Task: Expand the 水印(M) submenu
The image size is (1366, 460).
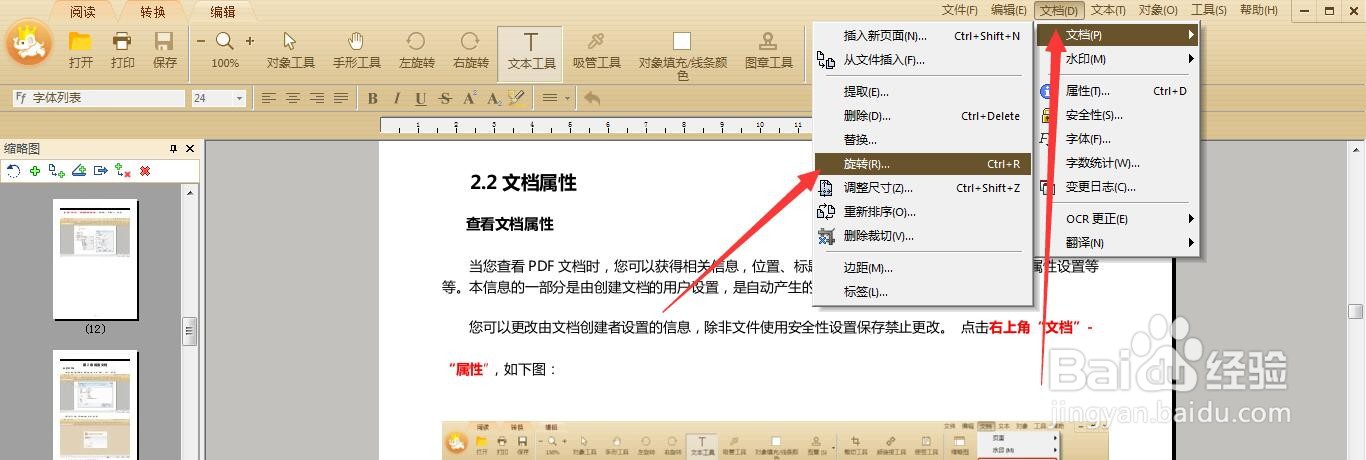Action: coord(1118,59)
